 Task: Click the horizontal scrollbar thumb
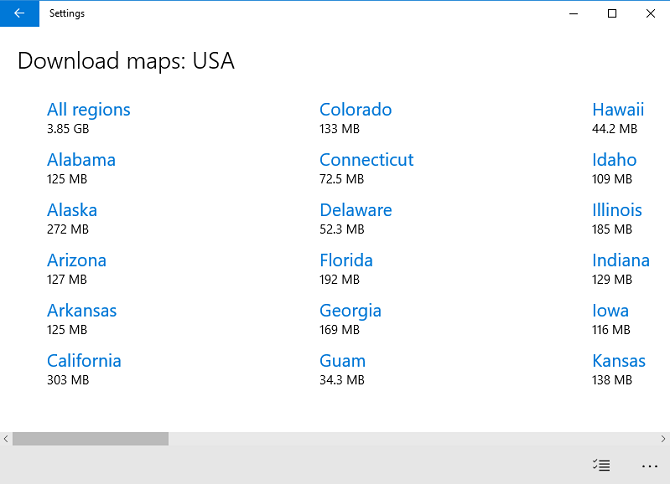click(91, 439)
